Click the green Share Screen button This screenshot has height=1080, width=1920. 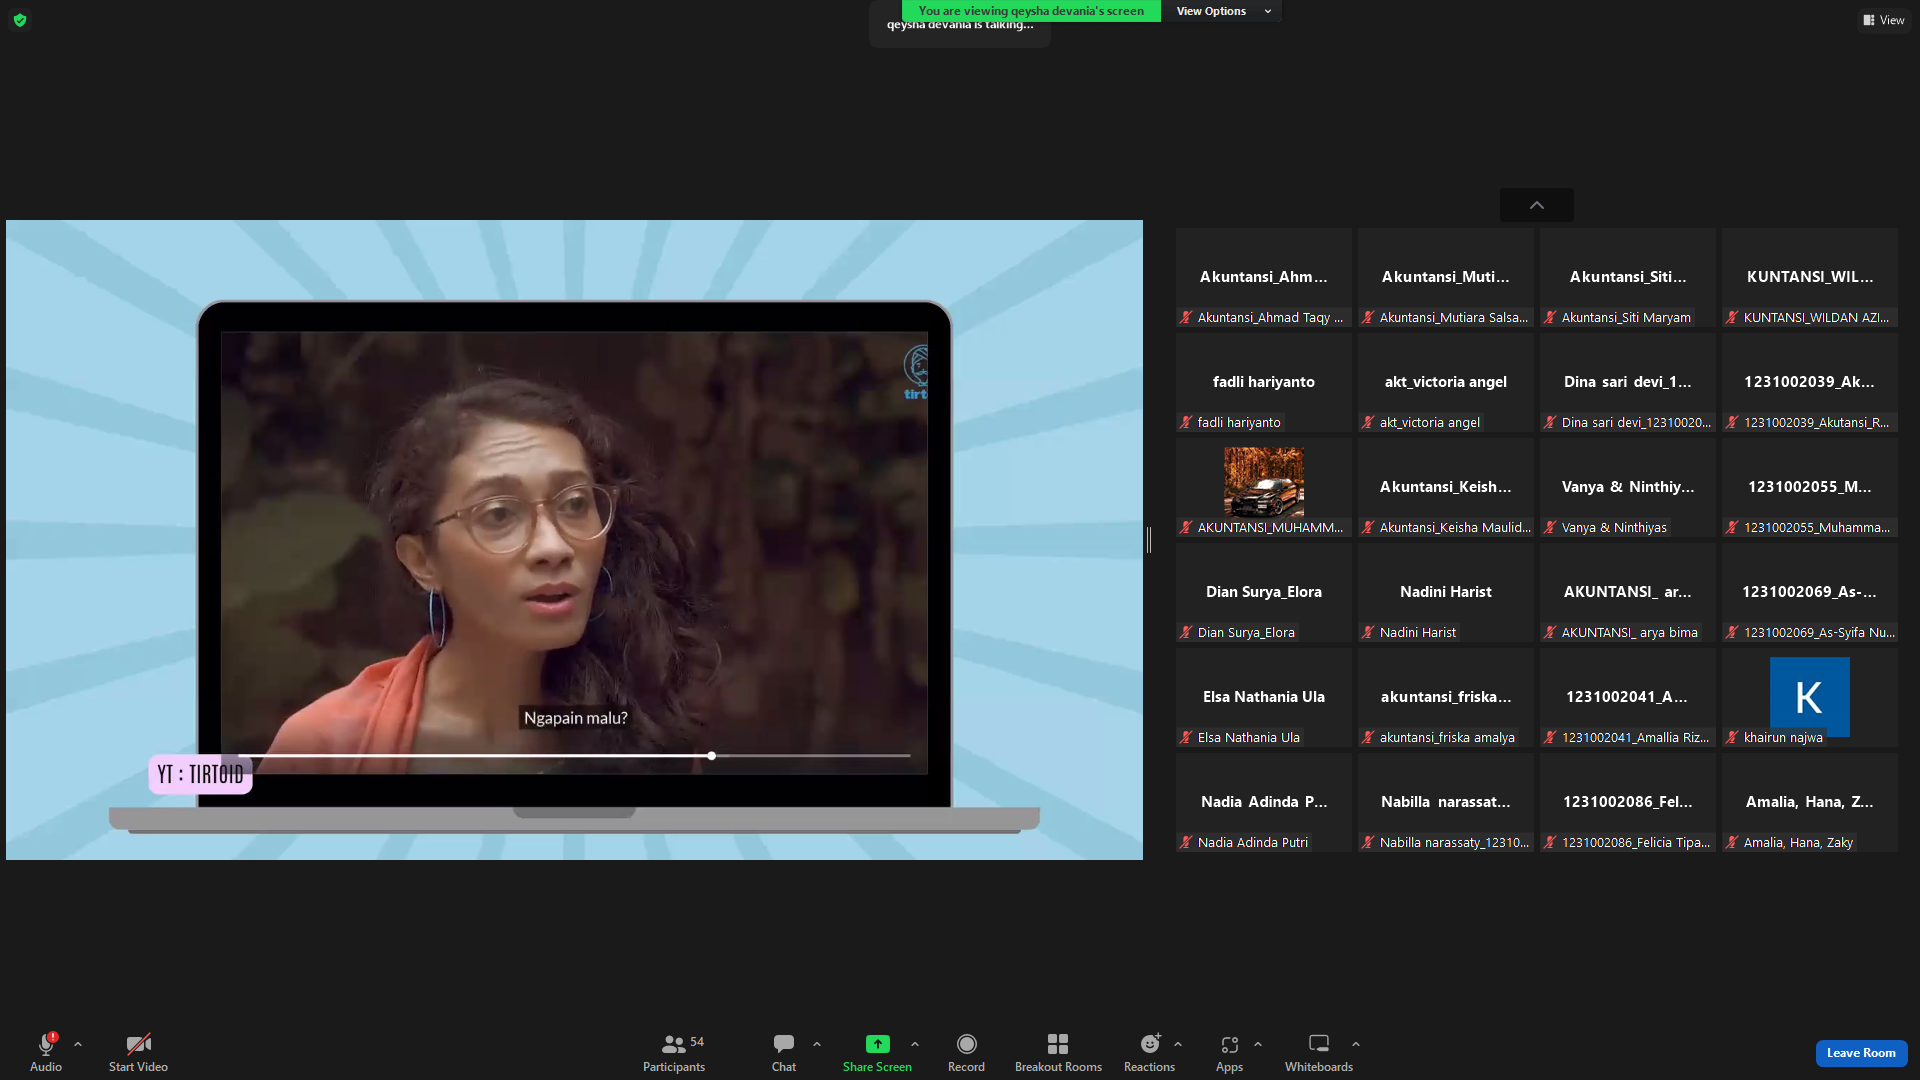877,1052
